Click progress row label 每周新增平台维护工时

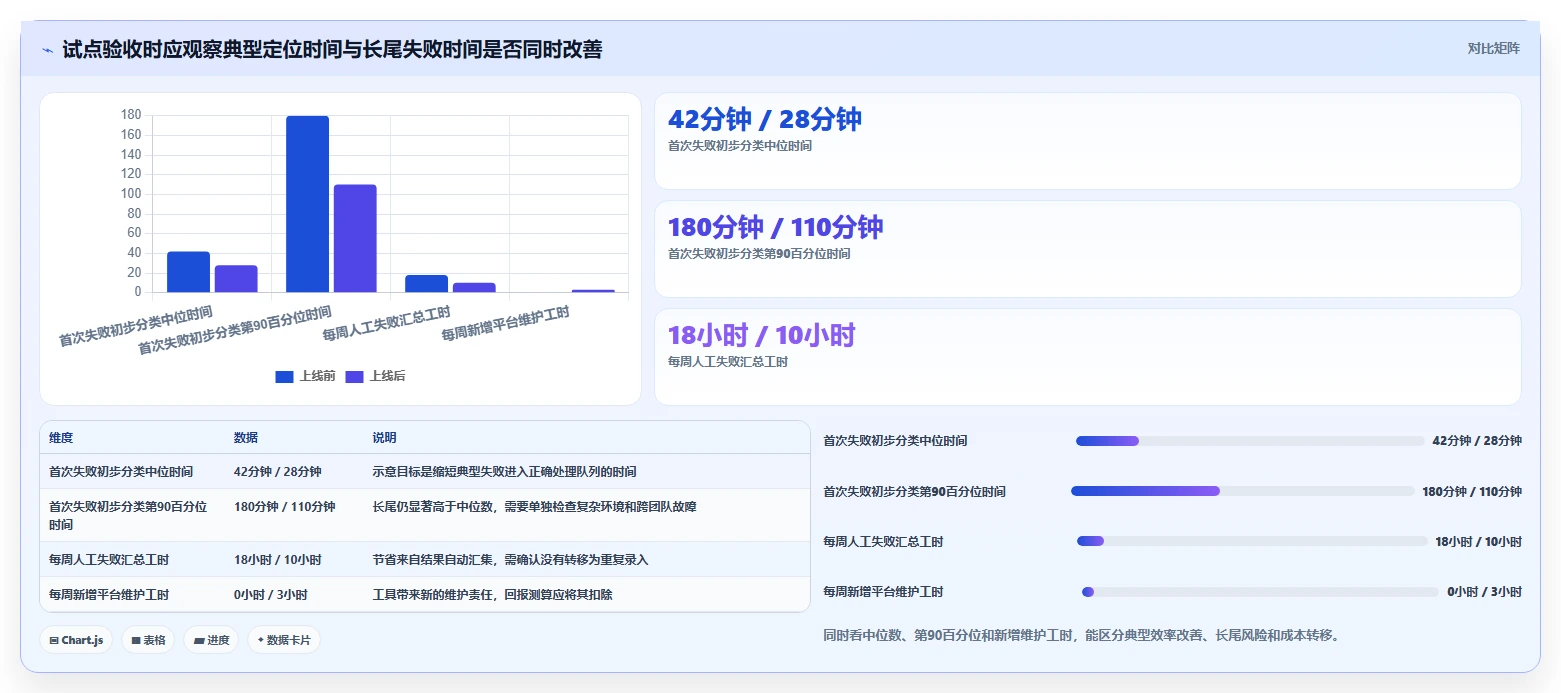[x=883, y=592]
